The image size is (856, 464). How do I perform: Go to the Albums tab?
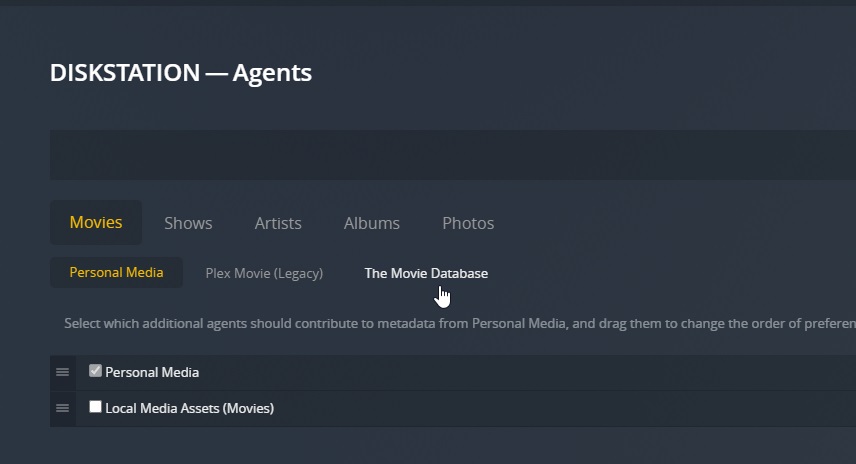tap(372, 223)
